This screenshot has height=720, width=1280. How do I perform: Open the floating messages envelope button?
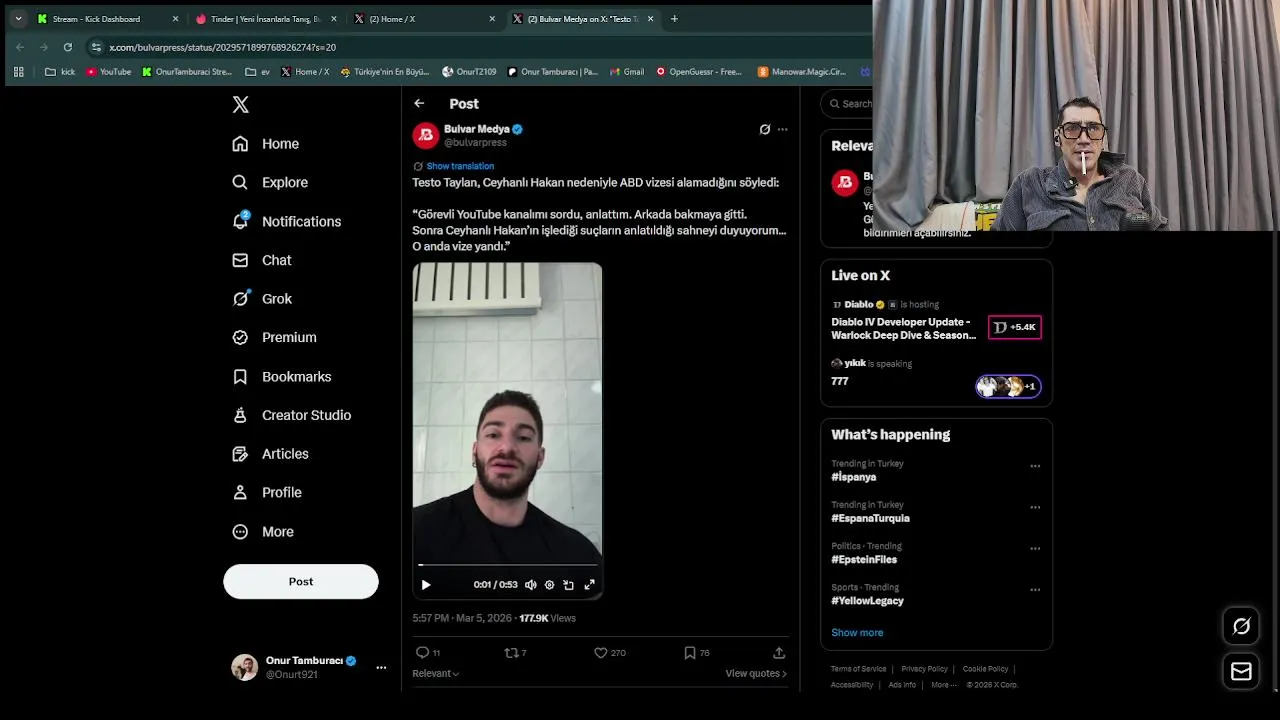click(1241, 672)
